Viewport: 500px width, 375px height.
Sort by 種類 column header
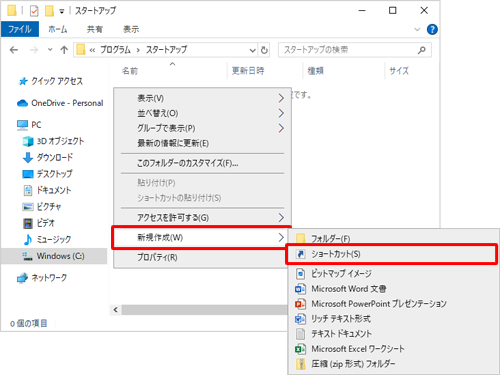[315, 71]
